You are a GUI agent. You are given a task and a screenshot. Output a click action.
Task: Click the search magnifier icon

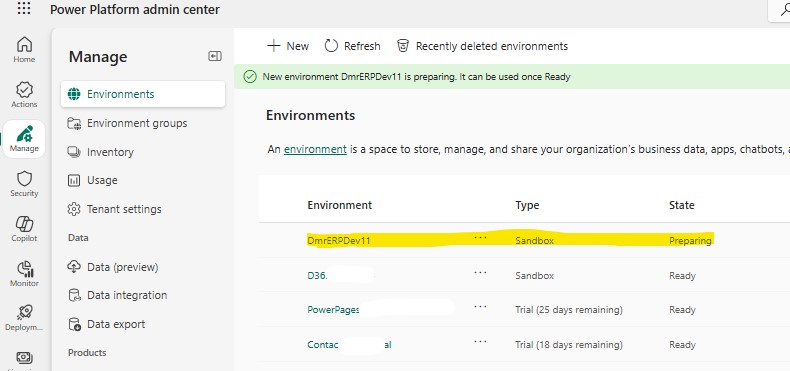[784, 9]
